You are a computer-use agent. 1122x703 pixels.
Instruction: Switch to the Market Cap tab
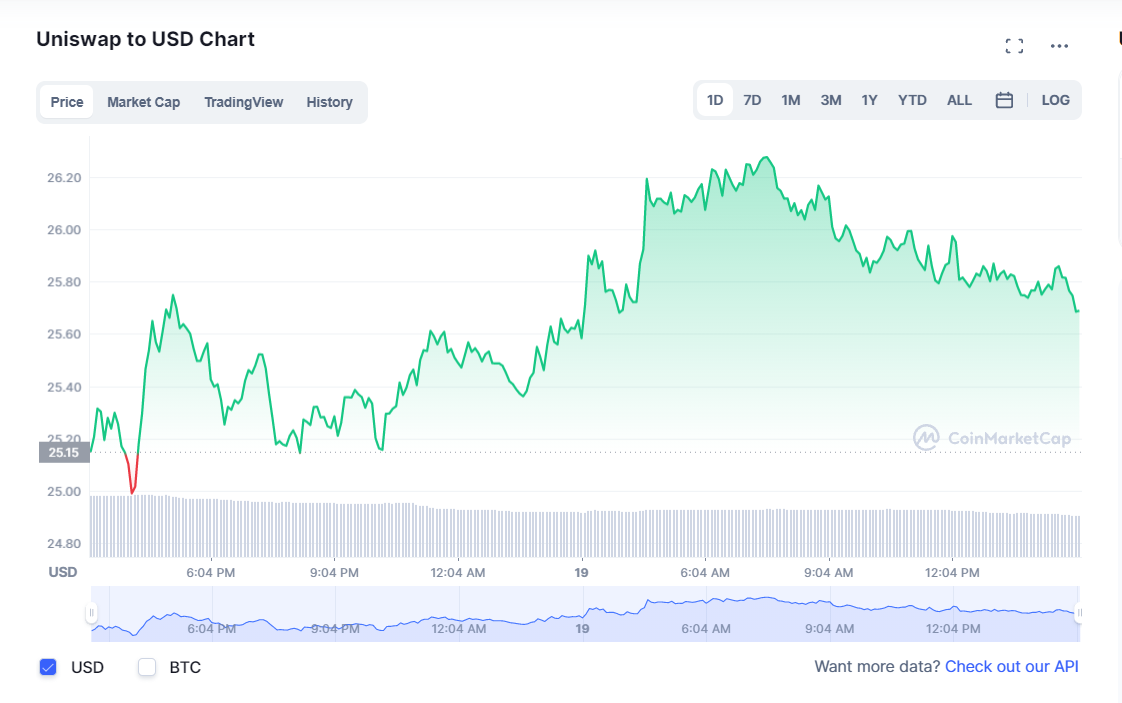144,102
